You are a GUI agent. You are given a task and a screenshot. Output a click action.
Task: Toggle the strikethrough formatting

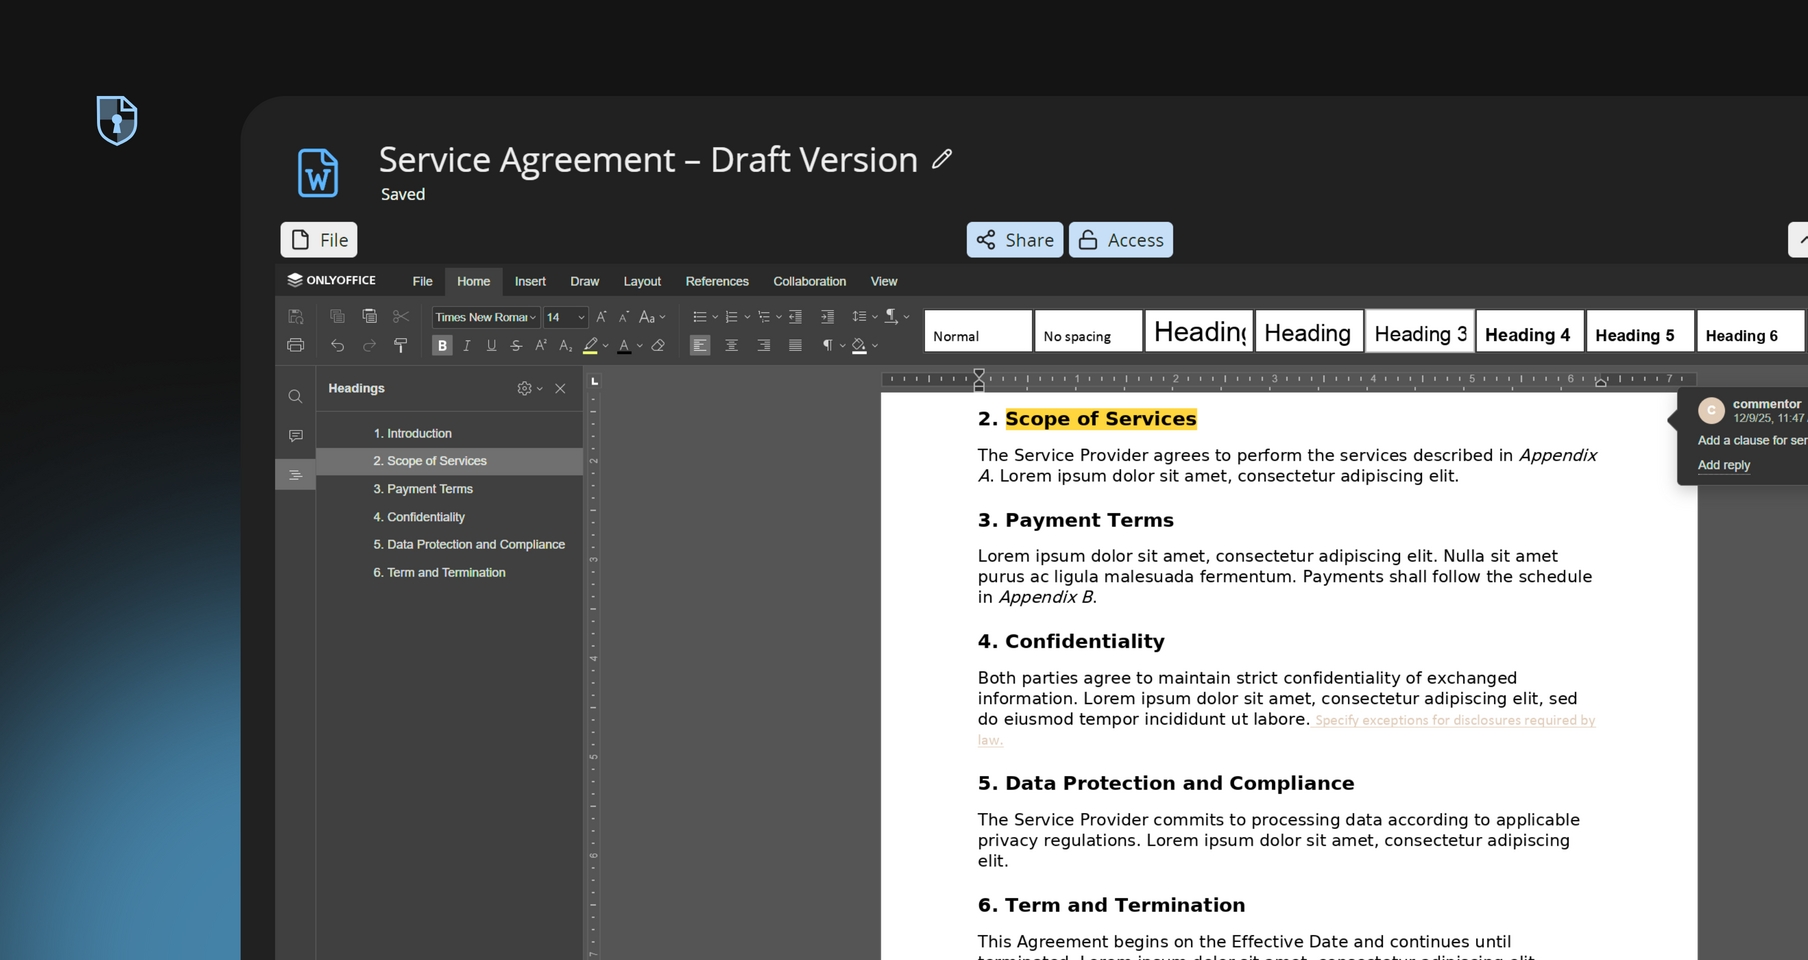tap(515, 345)
